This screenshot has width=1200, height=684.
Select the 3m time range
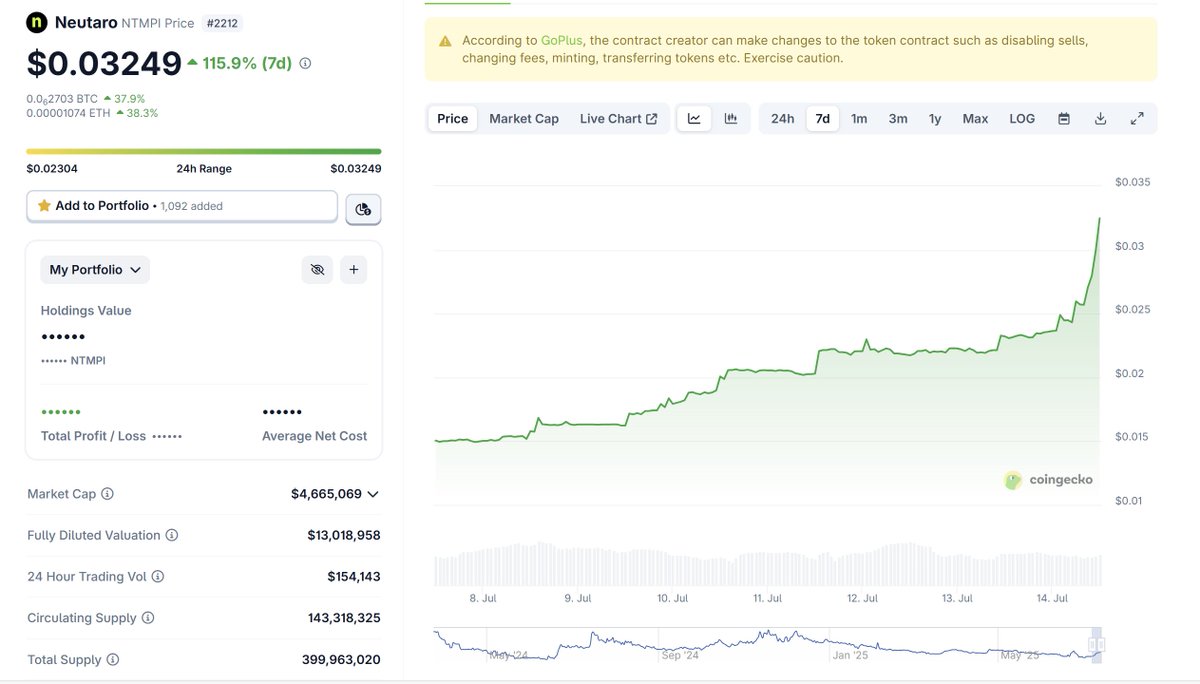point(898,118)
